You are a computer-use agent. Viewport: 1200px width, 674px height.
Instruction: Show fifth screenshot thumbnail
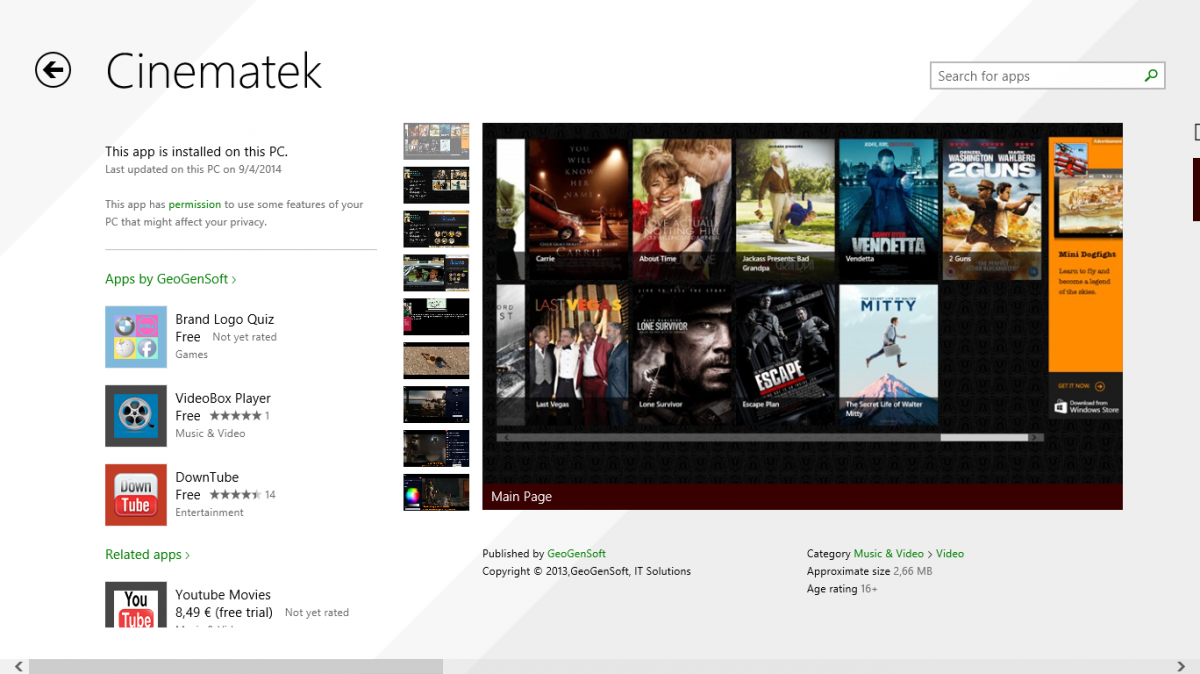pyautogui.click(x=436, y=317)
